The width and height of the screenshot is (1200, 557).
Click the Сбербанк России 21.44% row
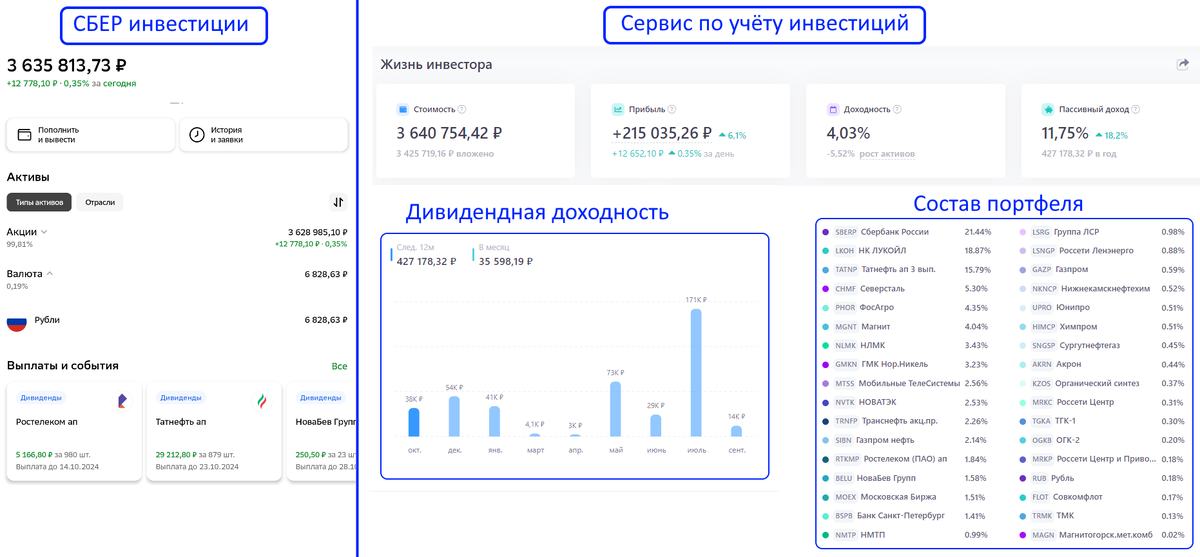click(905, 232)
